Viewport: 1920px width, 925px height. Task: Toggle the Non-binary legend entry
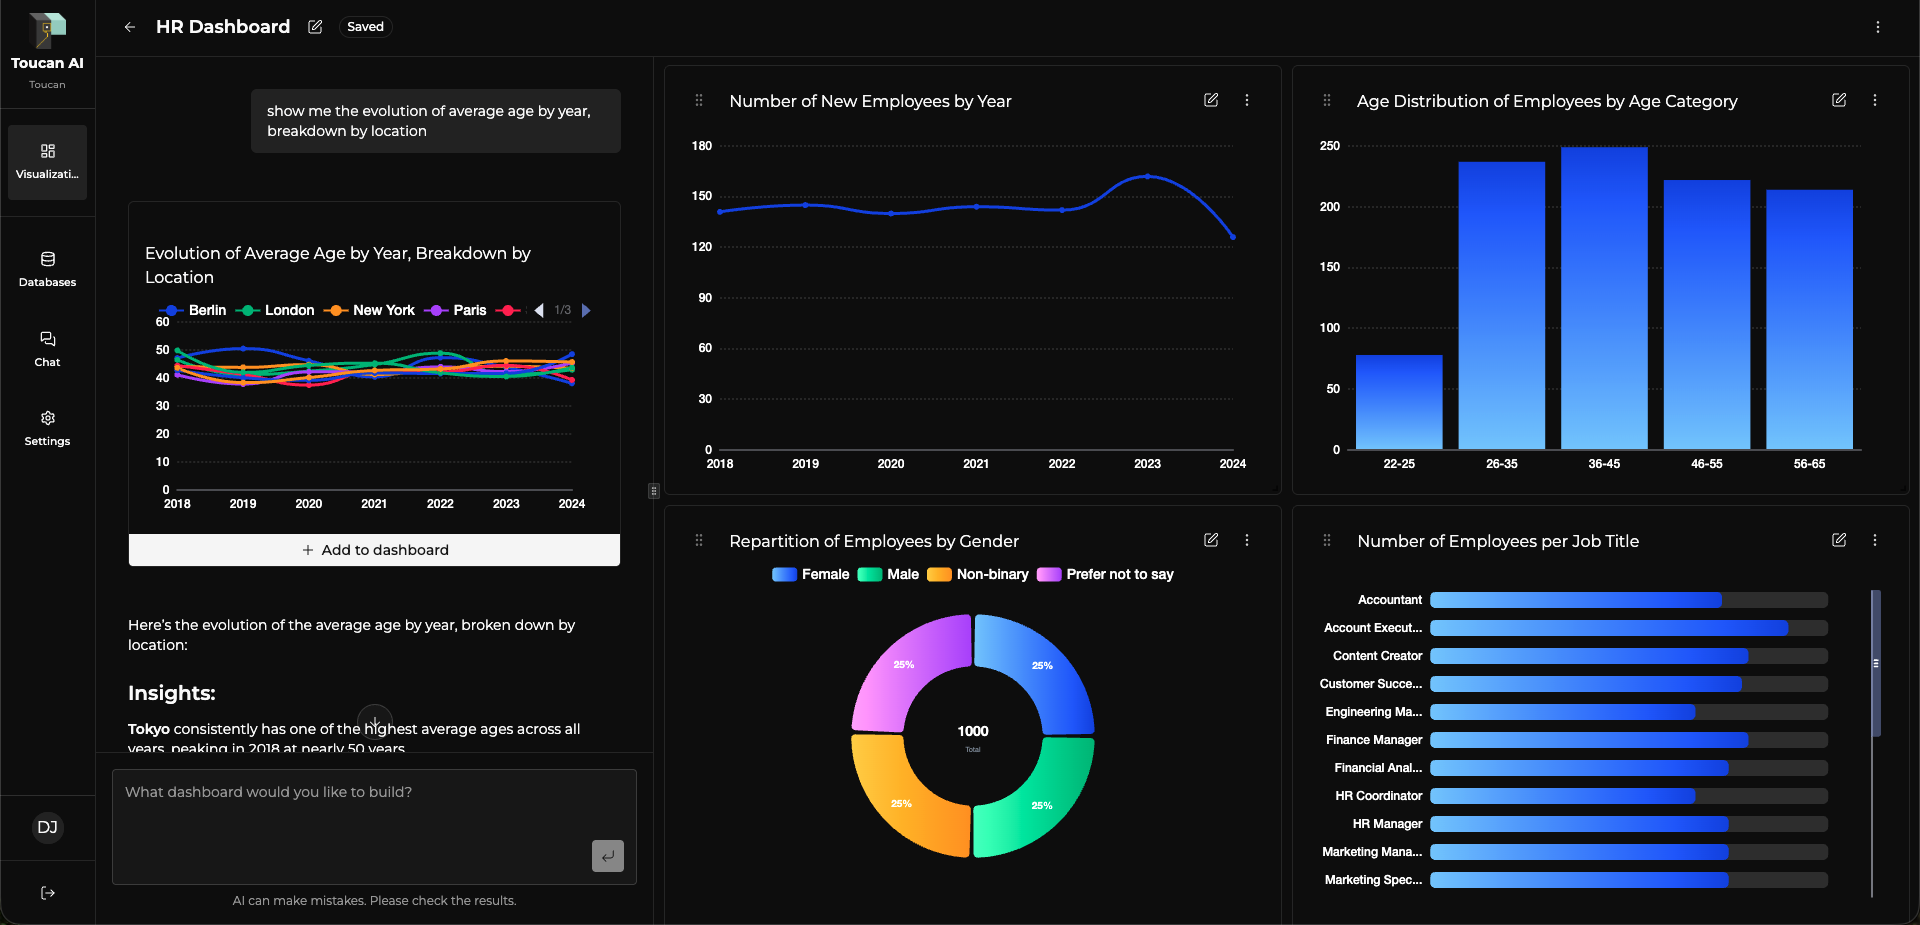[x=978, y=574]
